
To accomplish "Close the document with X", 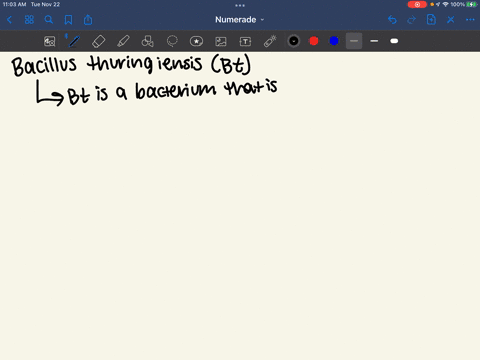I will pyautogui.click(x=451, y=20).
